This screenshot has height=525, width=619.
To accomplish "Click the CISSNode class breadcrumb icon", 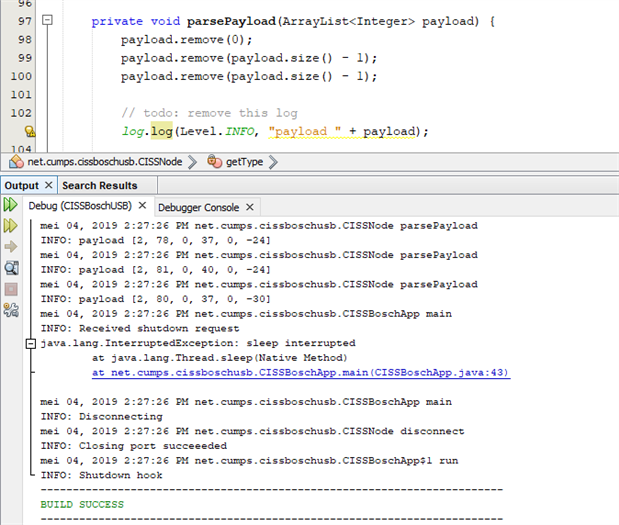I will click(x=16, y=161).
